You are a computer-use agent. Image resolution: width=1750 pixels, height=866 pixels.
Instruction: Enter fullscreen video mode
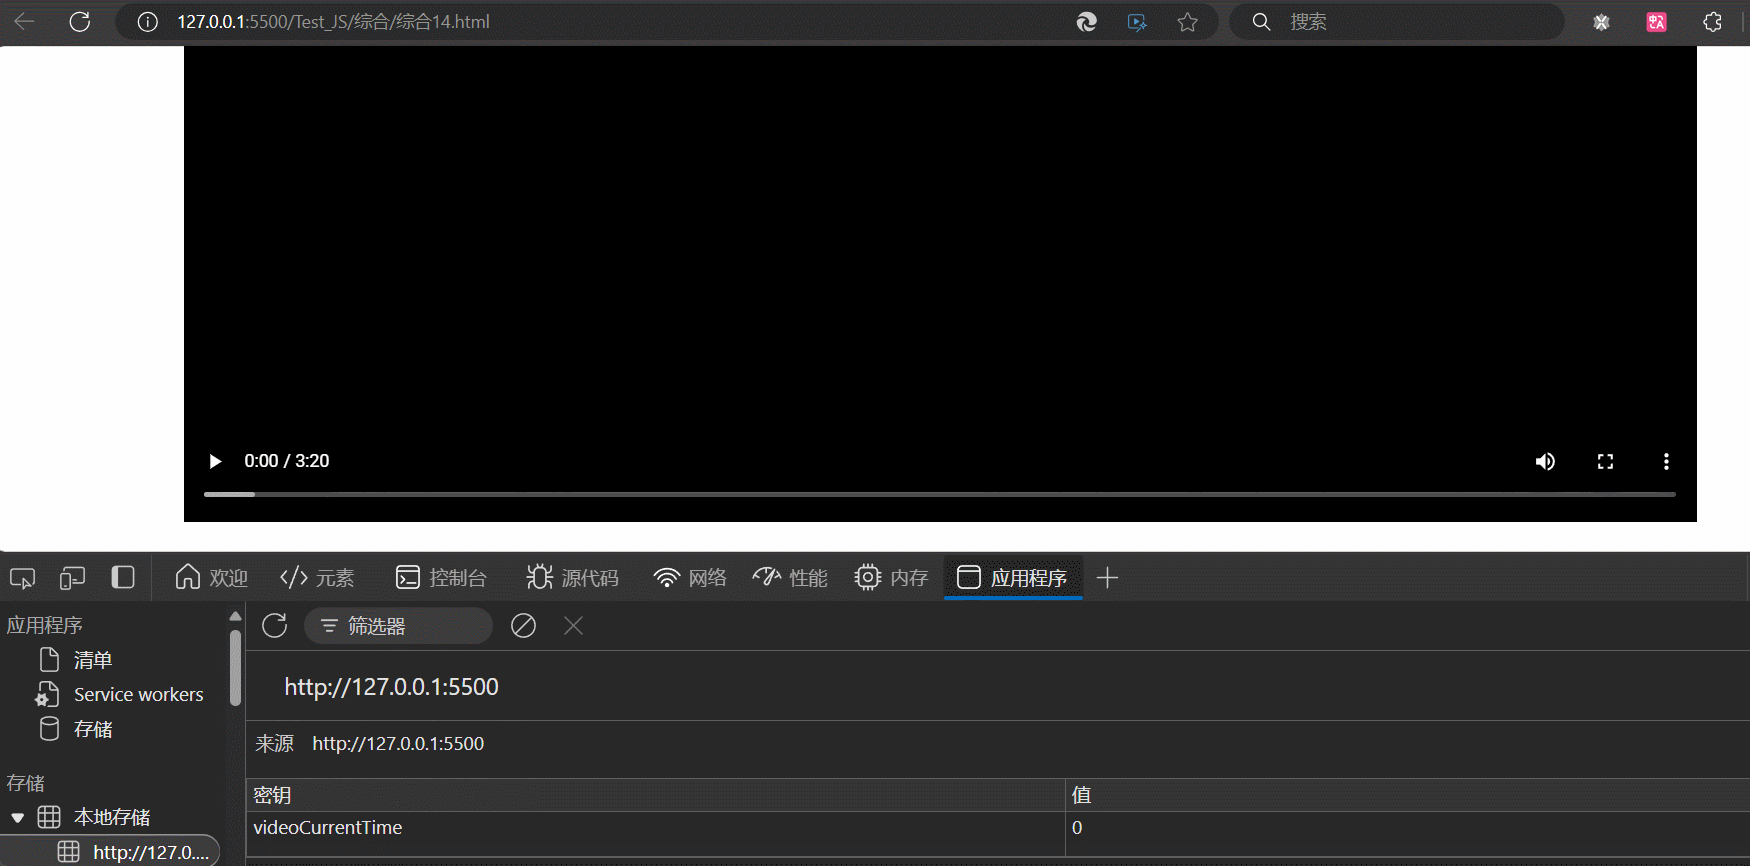click(1605, 461)
